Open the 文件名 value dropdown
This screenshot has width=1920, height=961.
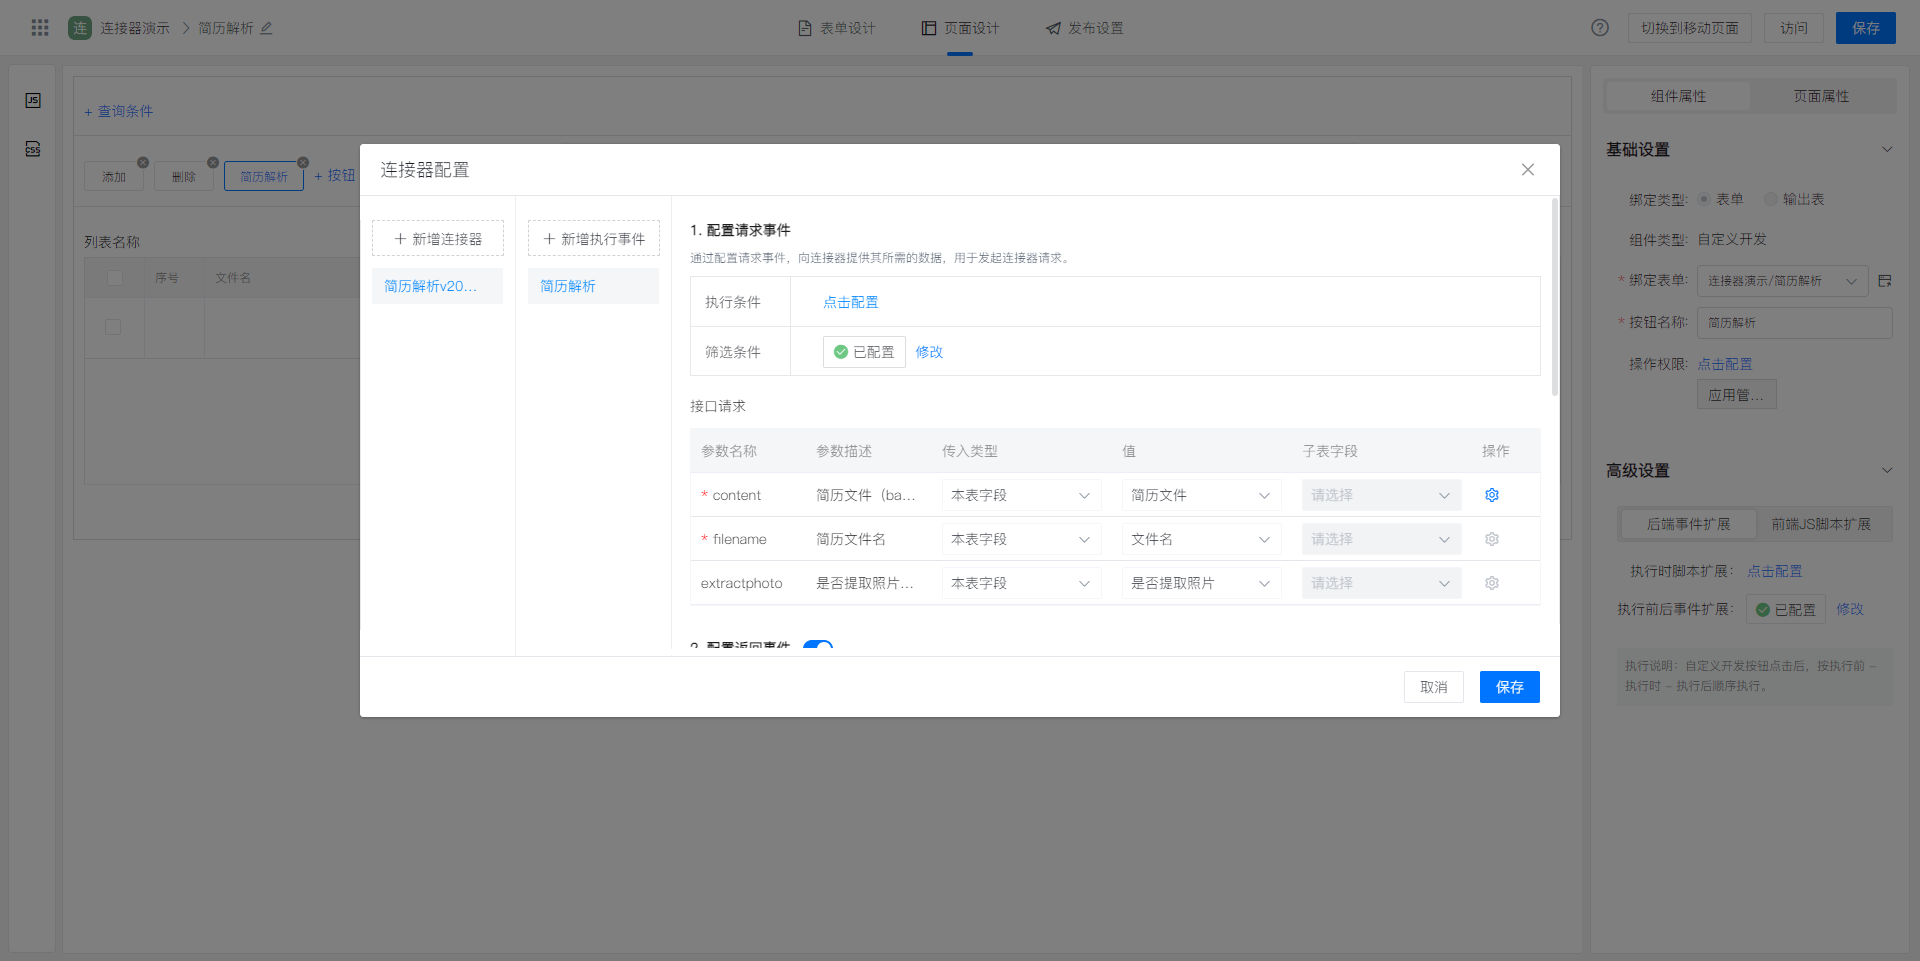(1201, 539)
